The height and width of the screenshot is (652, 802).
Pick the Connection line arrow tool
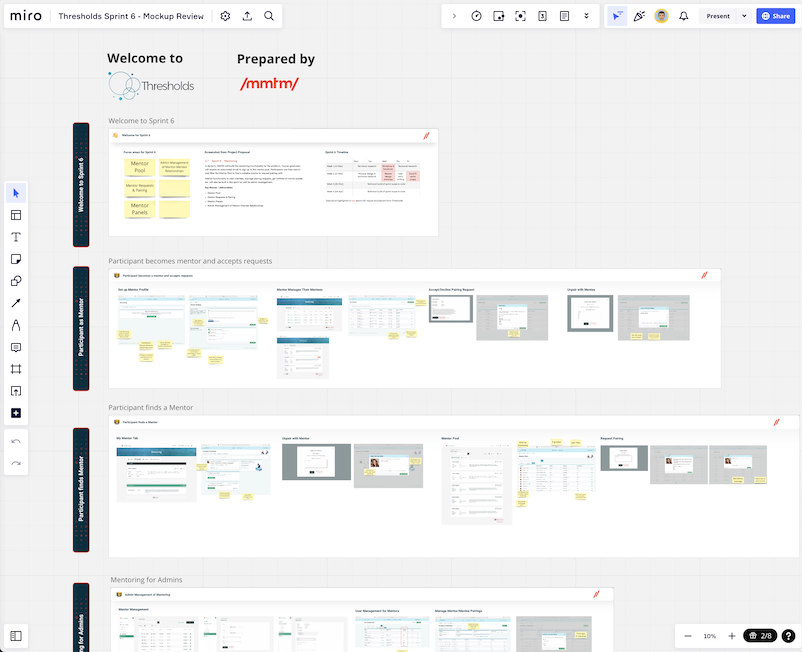point(16,303)
